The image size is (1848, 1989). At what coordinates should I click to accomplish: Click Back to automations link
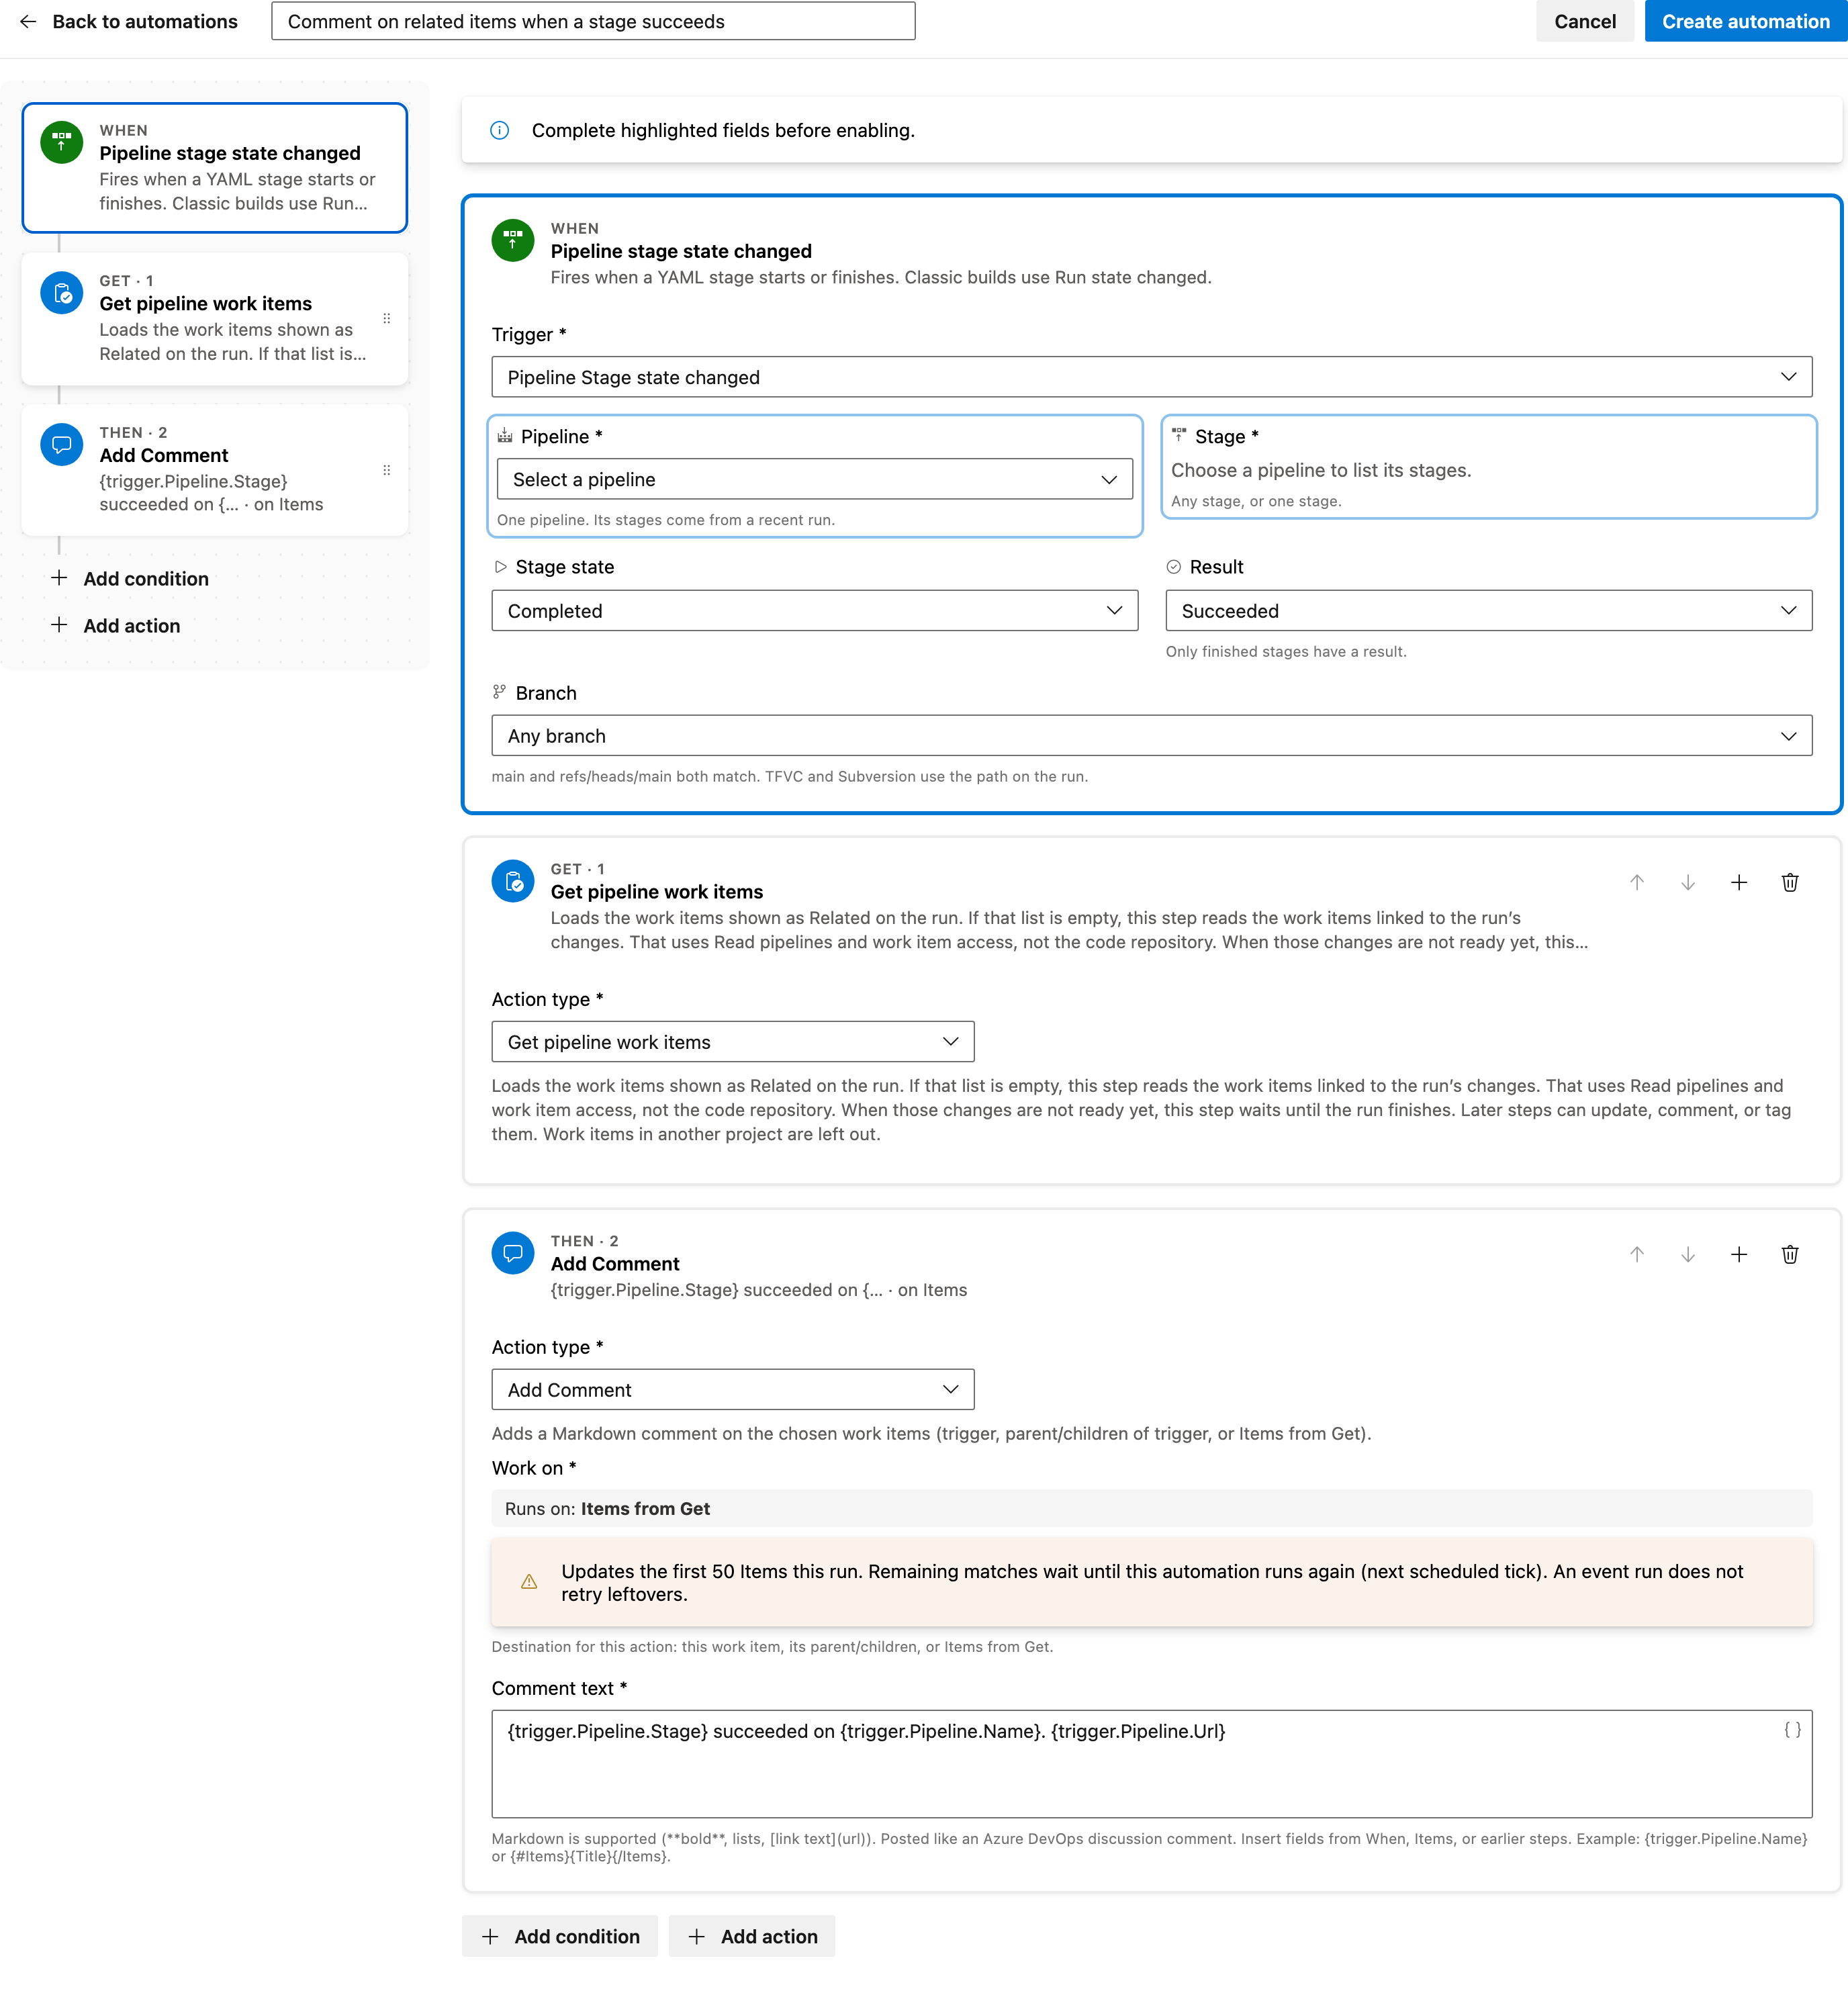tap(144, 21)
